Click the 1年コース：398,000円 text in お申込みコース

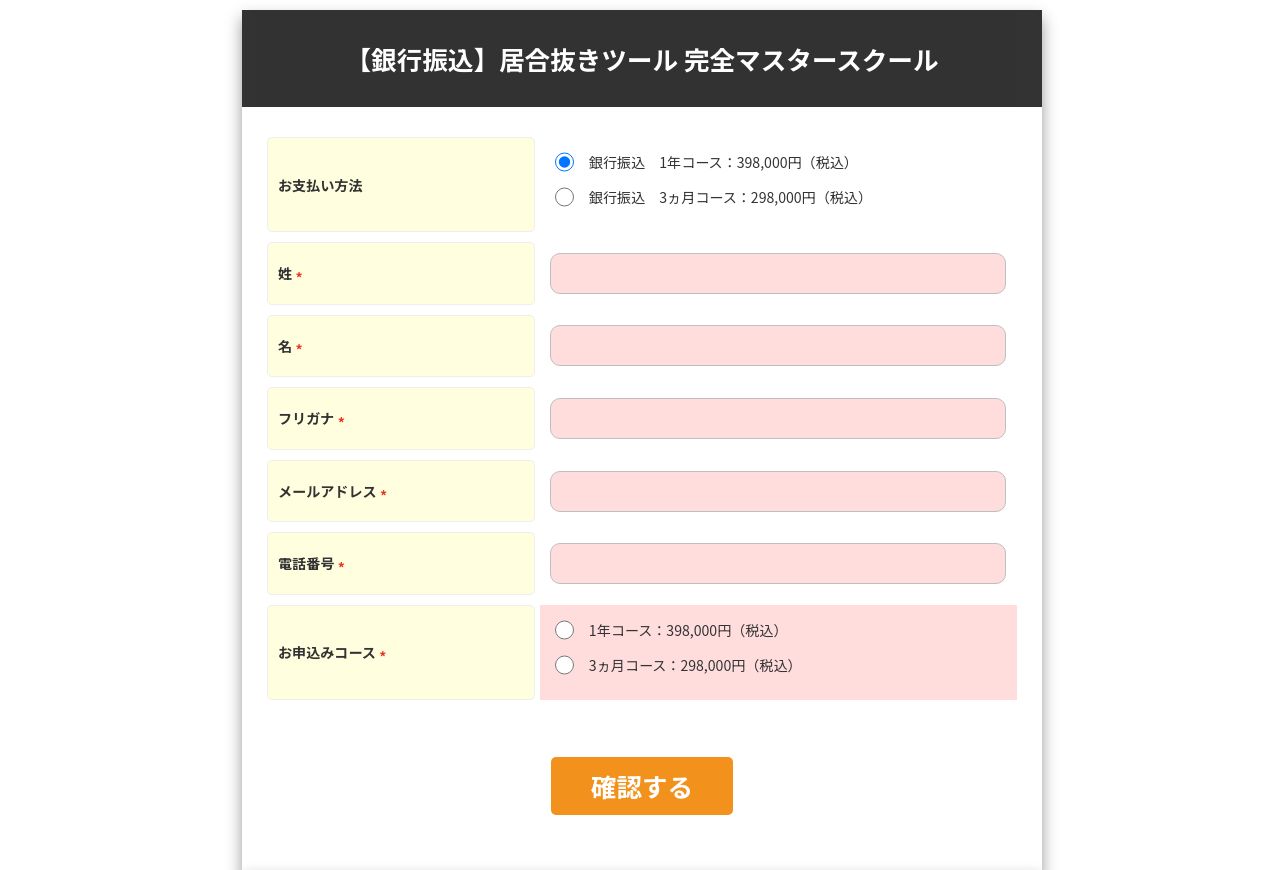click(685, 630)
